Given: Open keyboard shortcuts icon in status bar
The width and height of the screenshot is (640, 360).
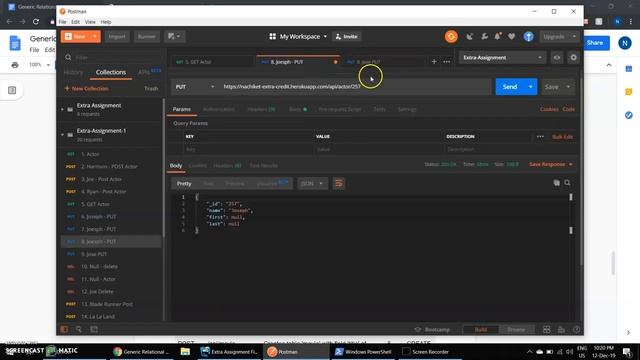Looking at the screenshot, I should click(562, 329).
